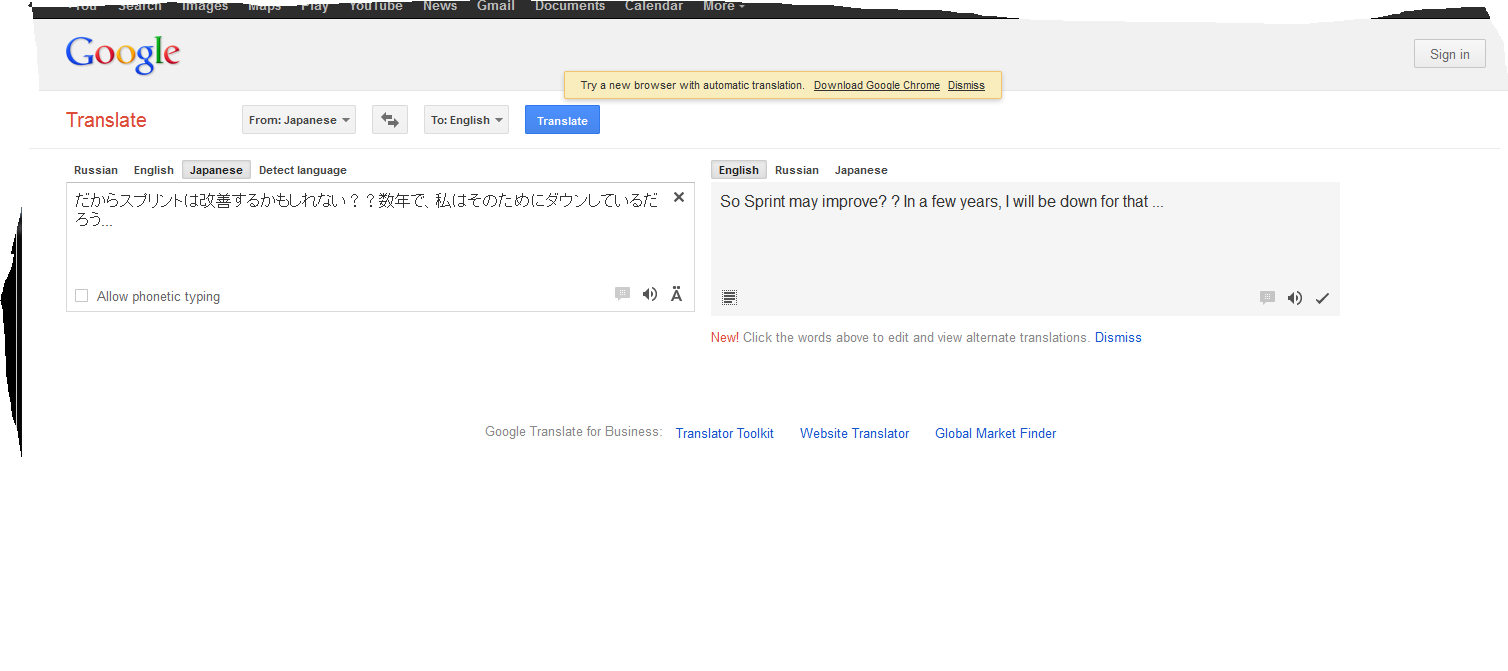The width and height of the screenshot is (1508, 671).
Task: Open the Website Translator link
Action: (855, 433)
